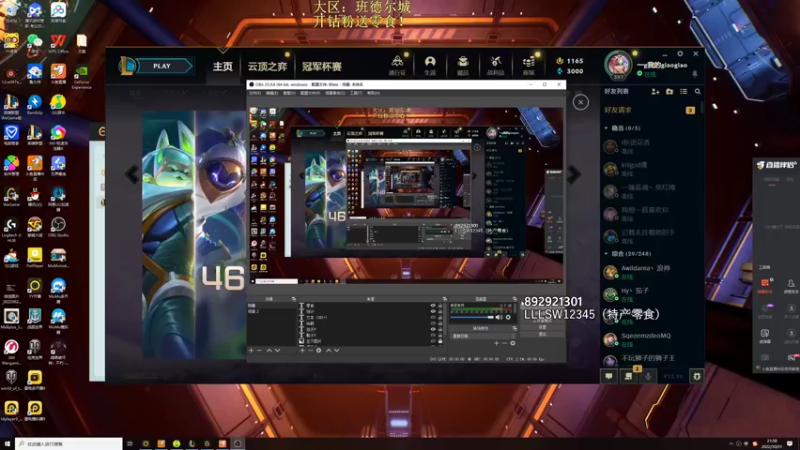Open the OBS mixer channel gear icon
Screen dimensions: 800x450
point(508,317)
